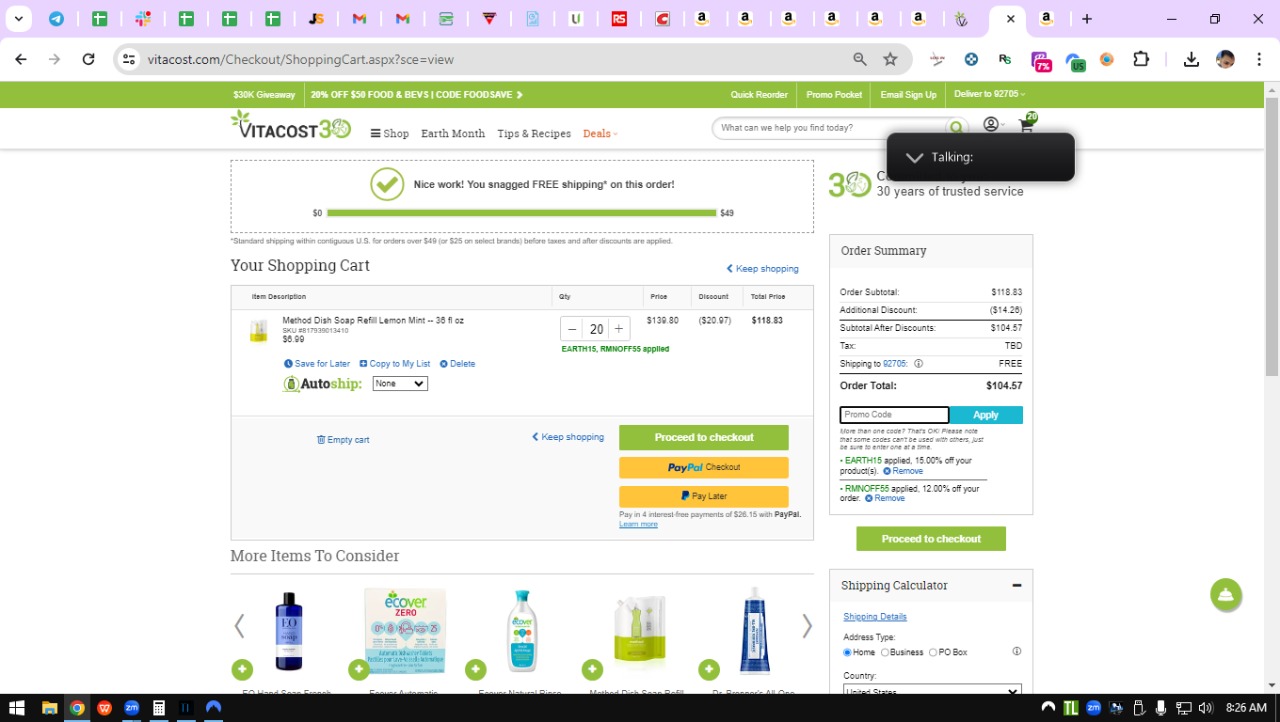Switch to the Telegram browser tab
Image resolution: width=1280 pixels, height=722 pixels.
point(56,18)
